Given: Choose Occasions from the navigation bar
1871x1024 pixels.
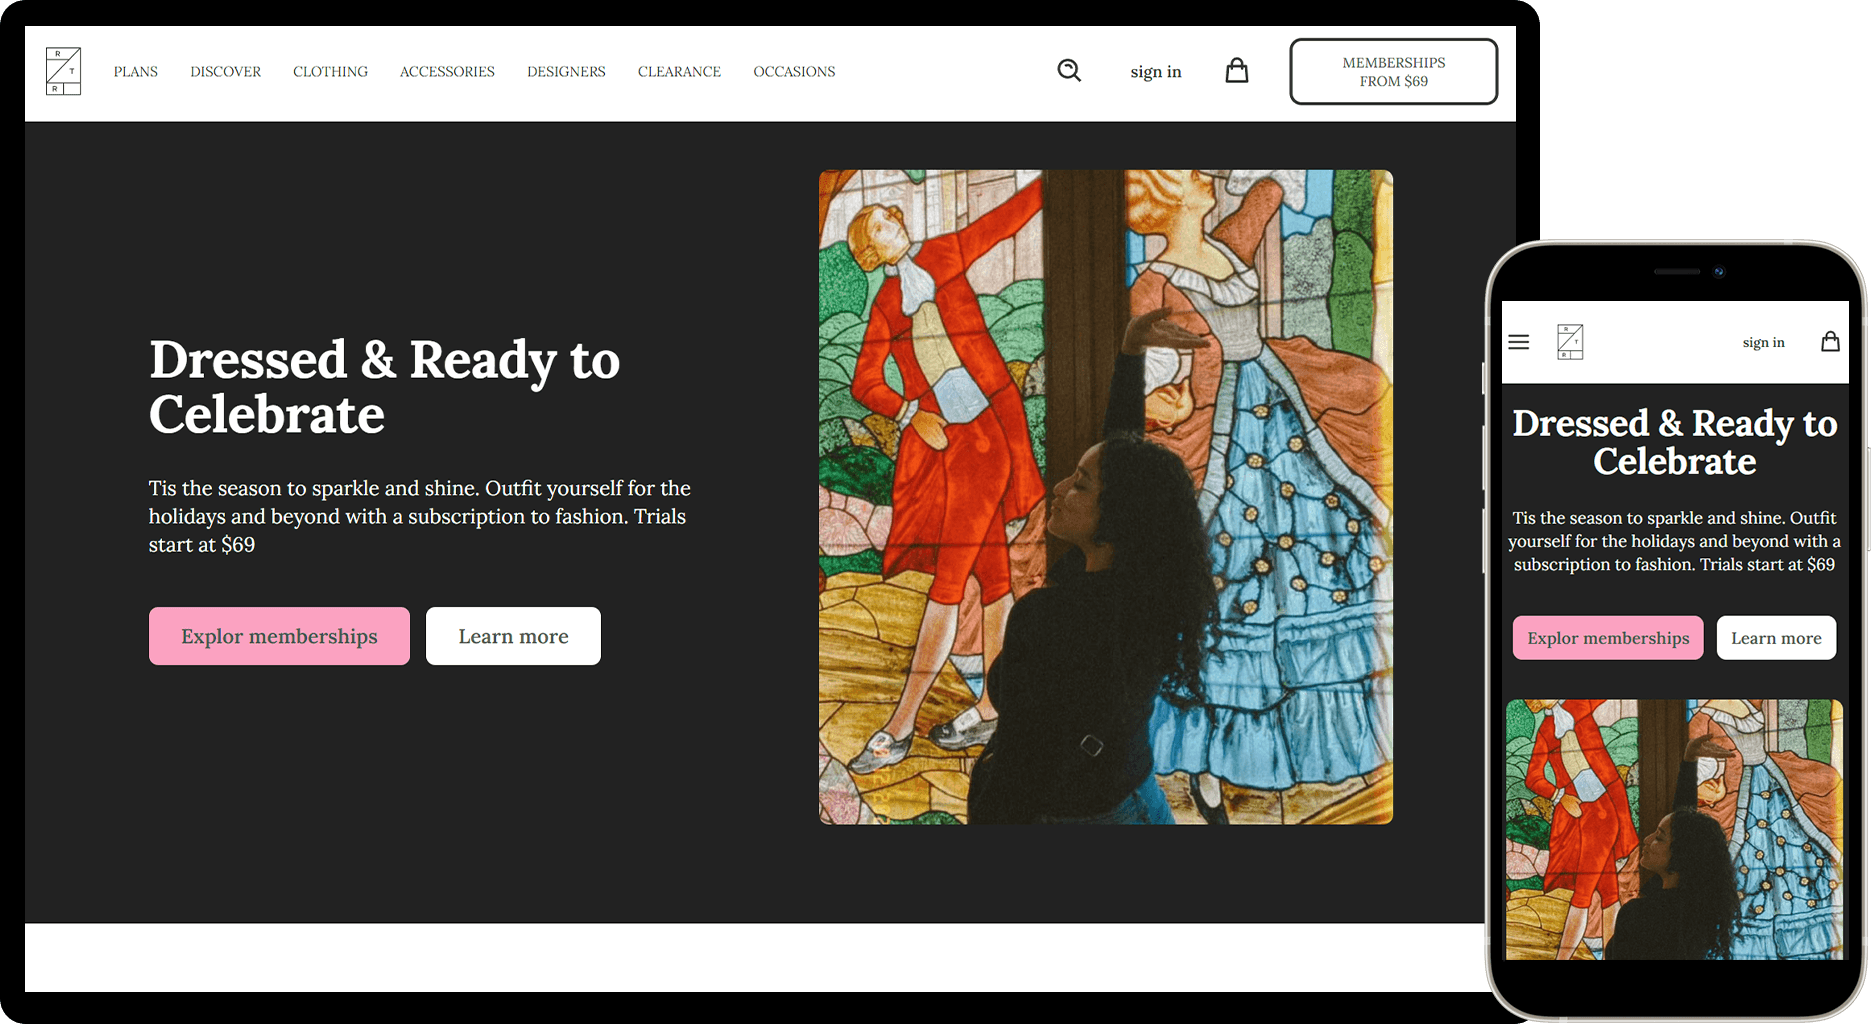Looking at the screenshot, I should tap(794, 72).
